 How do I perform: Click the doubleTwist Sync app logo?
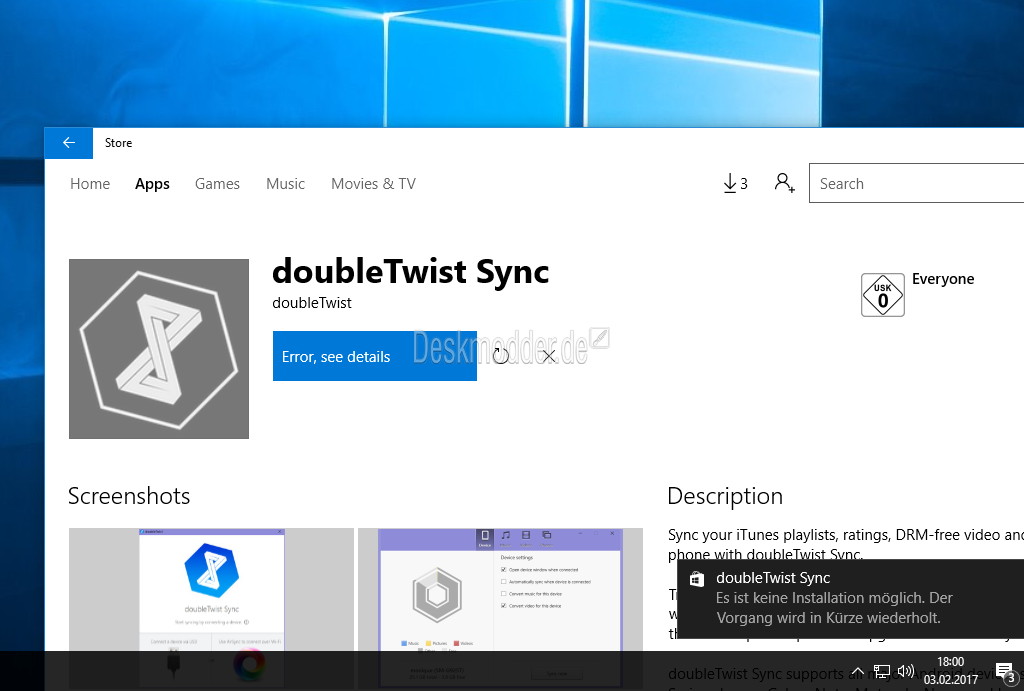click(159, 349)
